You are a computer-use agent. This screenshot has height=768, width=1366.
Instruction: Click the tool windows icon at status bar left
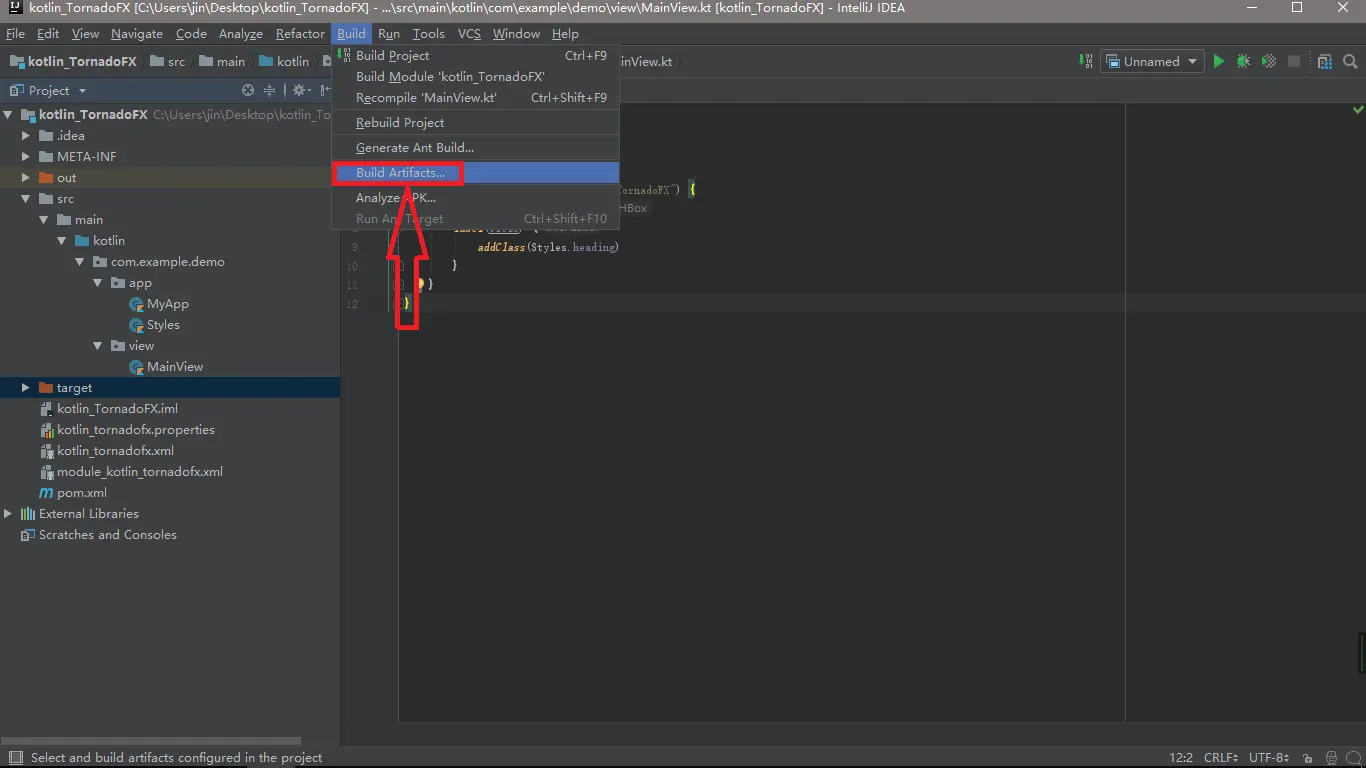coord(15,758)
